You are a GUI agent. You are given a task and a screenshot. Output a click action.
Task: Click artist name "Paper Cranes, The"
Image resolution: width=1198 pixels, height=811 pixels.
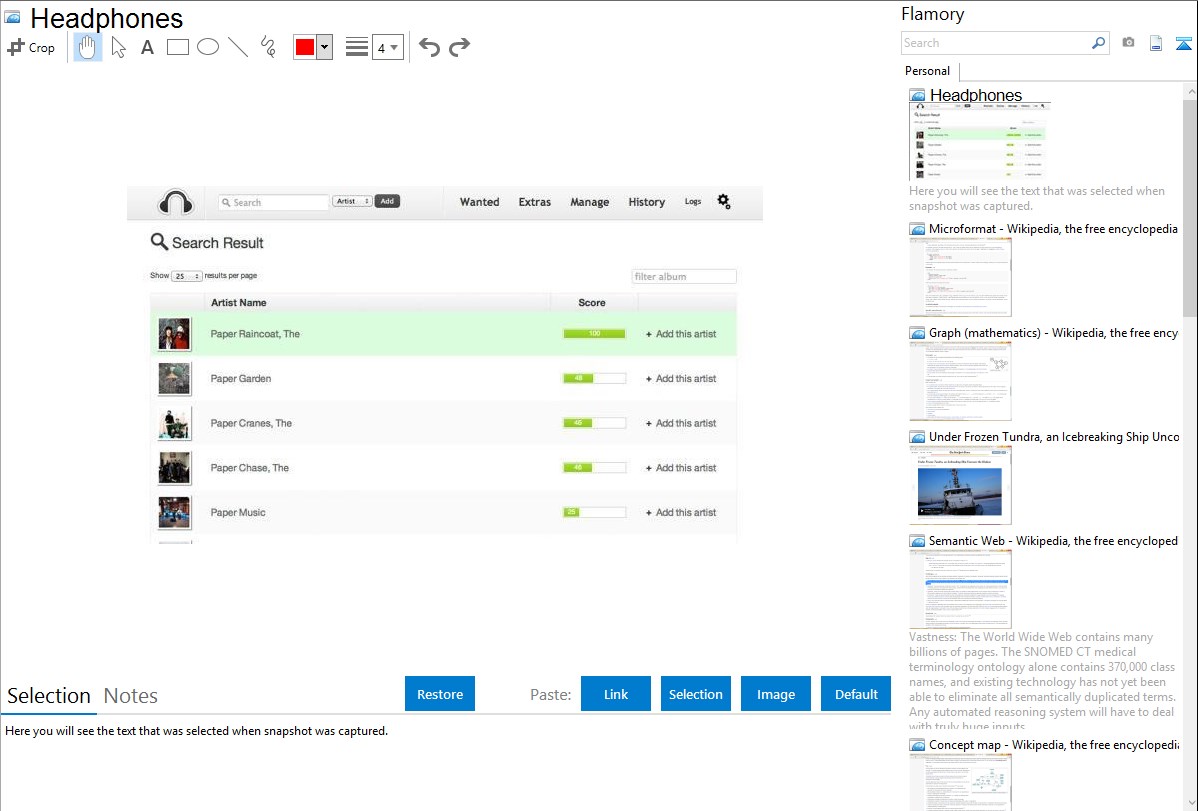(x=251, y=423)
